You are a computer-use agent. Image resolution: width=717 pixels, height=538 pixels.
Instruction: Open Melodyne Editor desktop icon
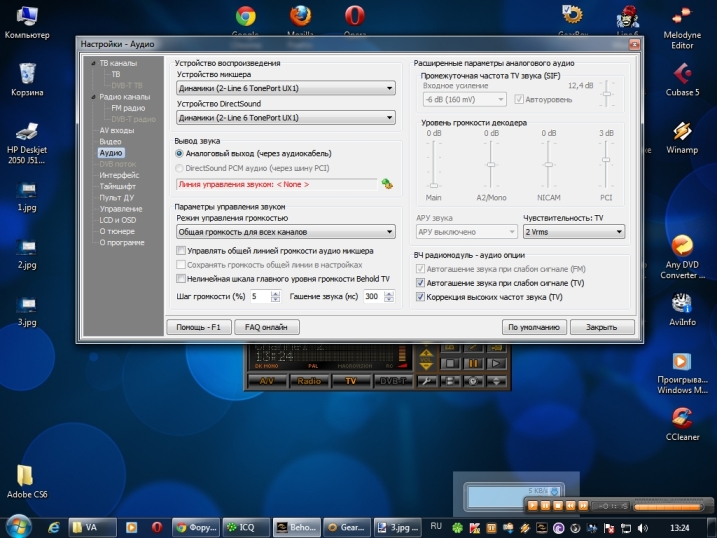[682, 20]
